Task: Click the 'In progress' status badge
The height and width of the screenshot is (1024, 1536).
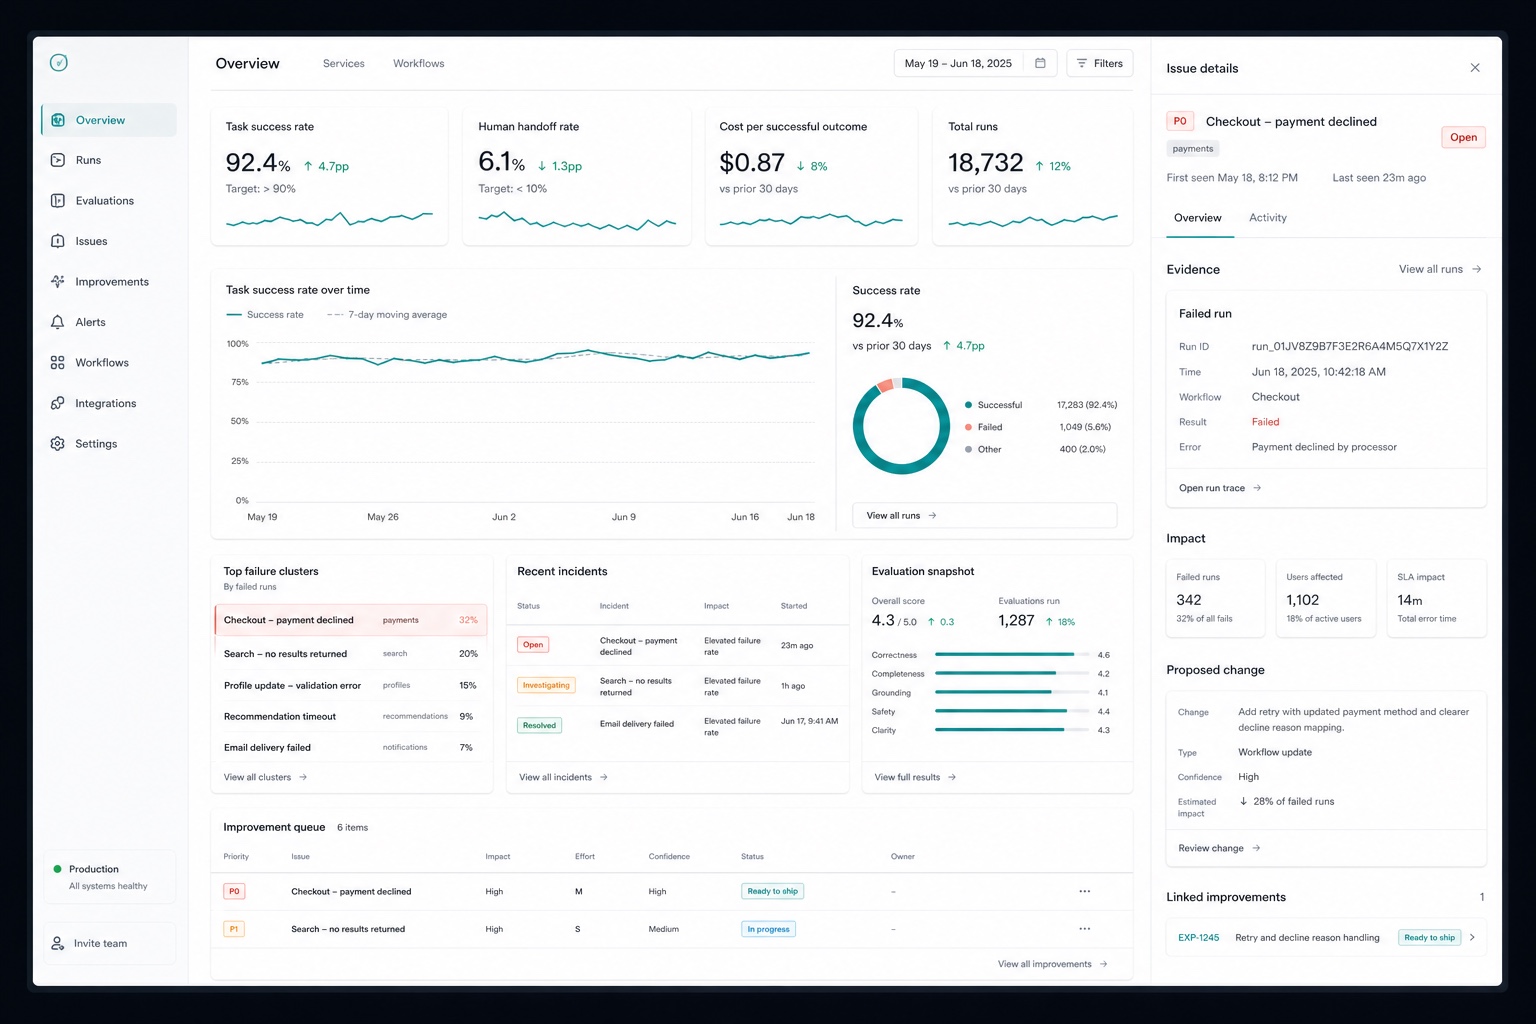Action: (x=768, y=929)
